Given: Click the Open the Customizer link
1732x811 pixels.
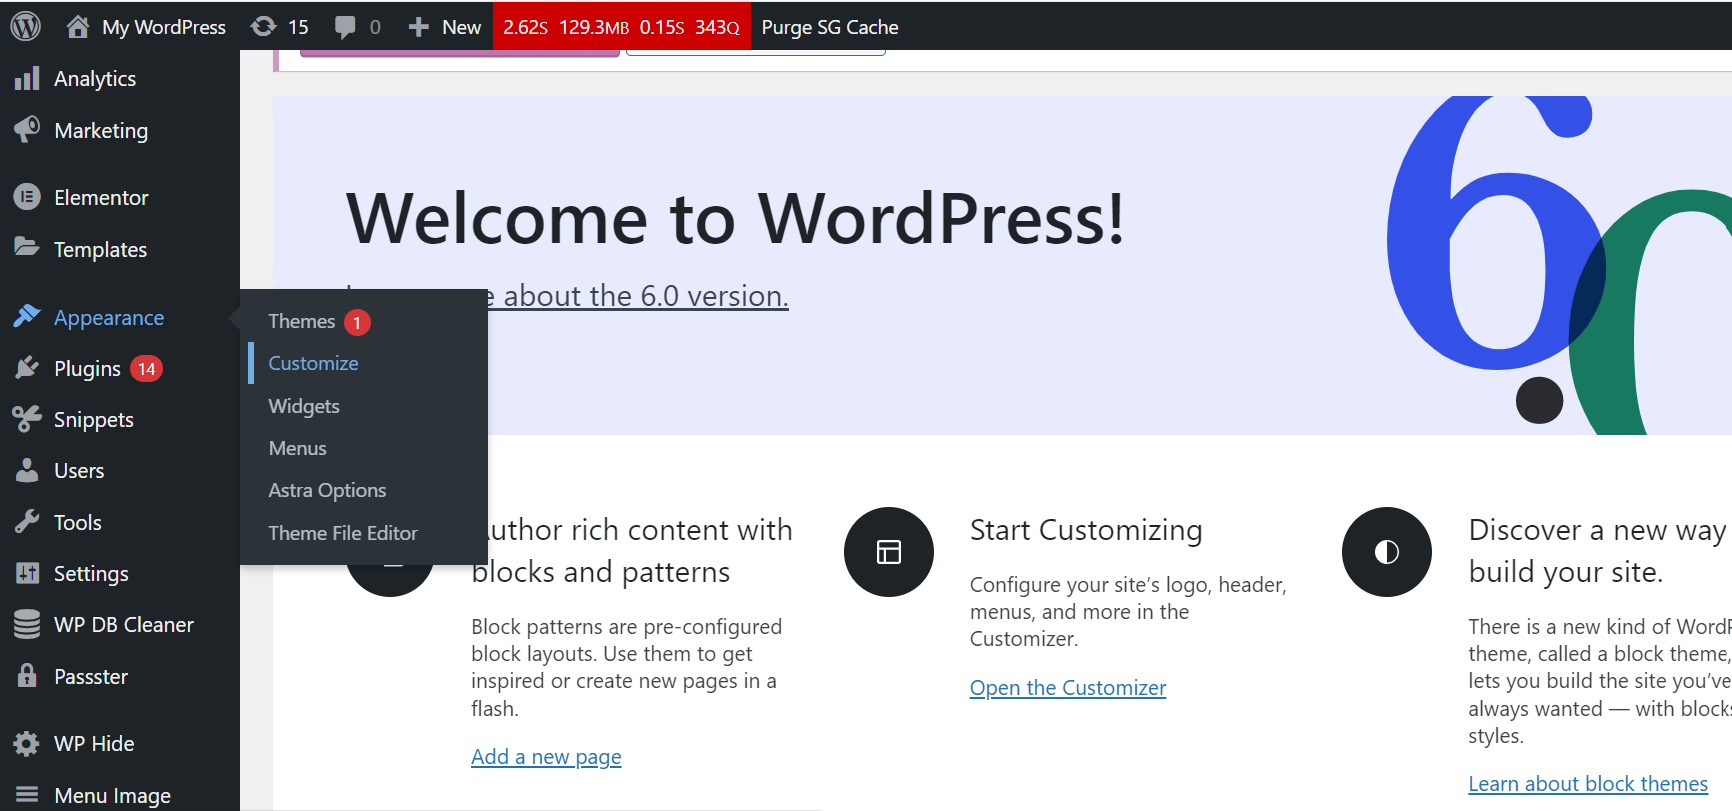Looking at the screenshot, I should pos(1068,687).
